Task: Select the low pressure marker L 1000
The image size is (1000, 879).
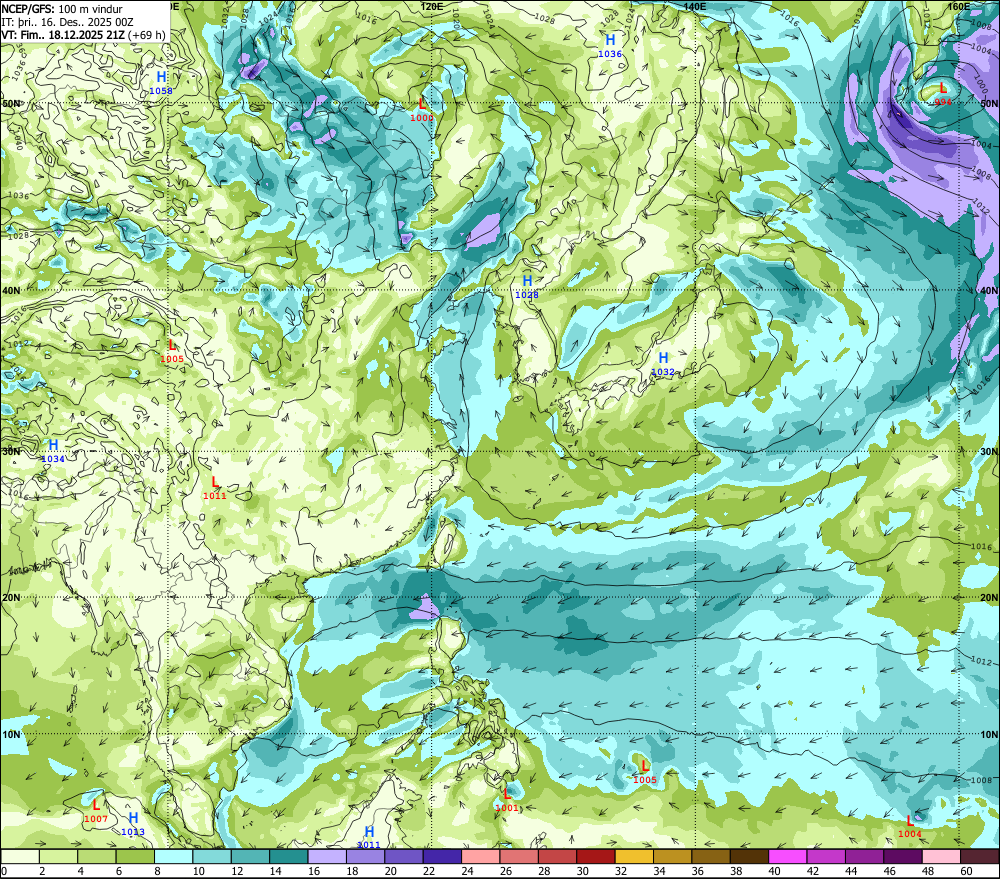Action: (x=422, y=110)
